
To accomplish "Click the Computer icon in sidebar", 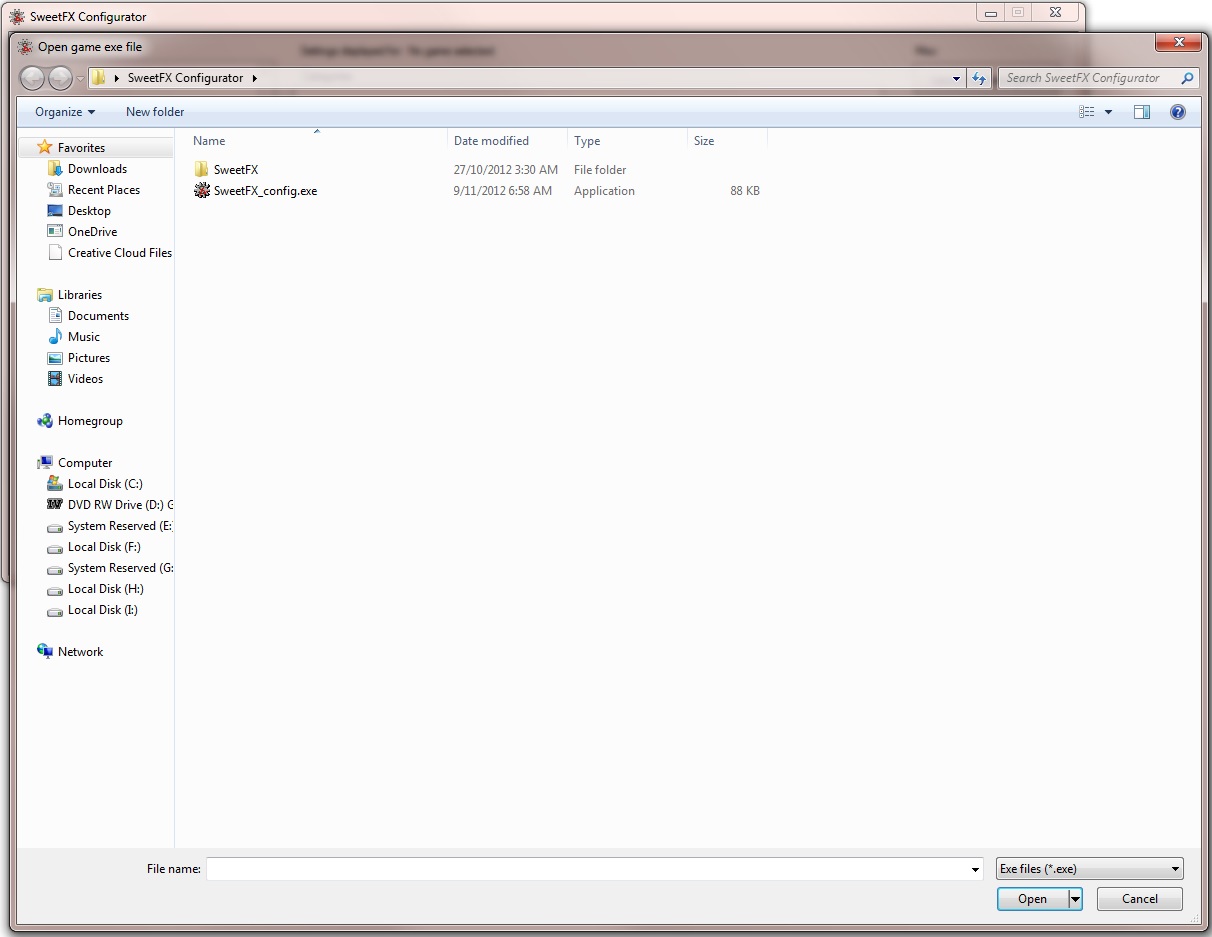I will tap(45, 463).
